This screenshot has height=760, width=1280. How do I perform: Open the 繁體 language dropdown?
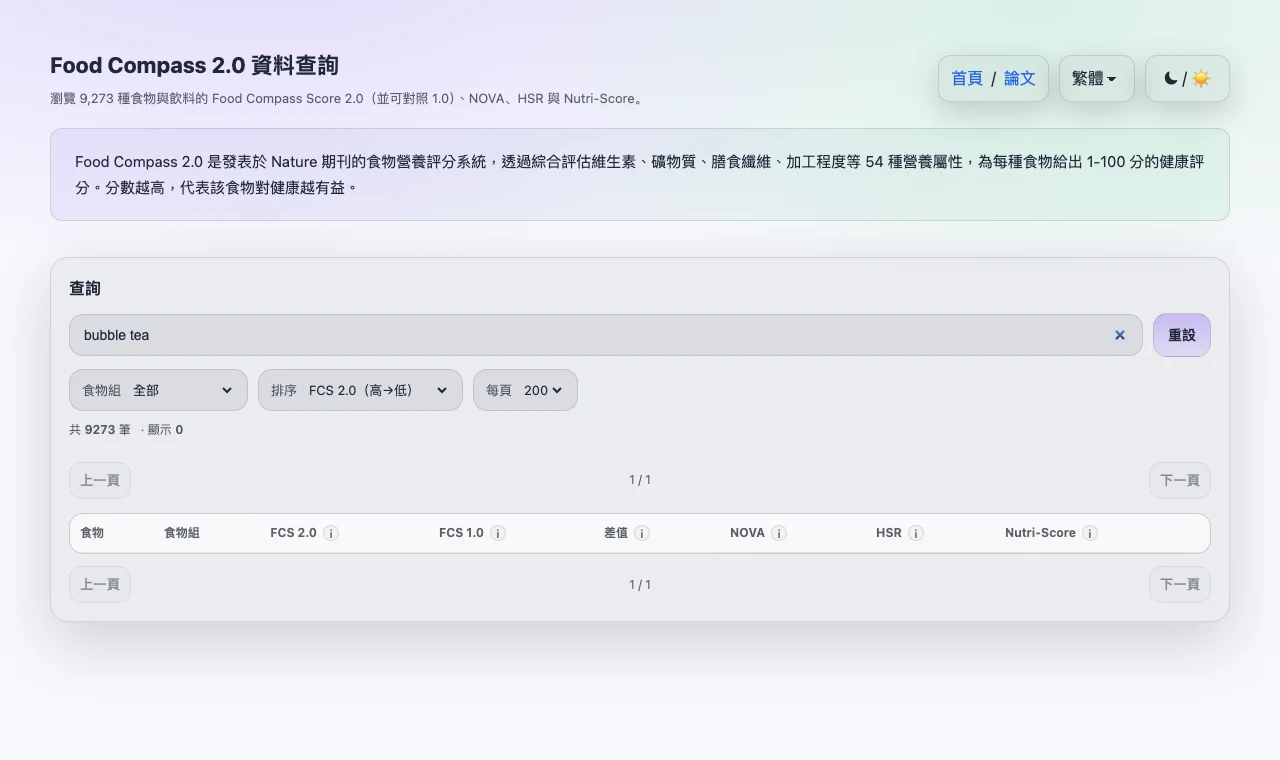[x=1096, y=78]
